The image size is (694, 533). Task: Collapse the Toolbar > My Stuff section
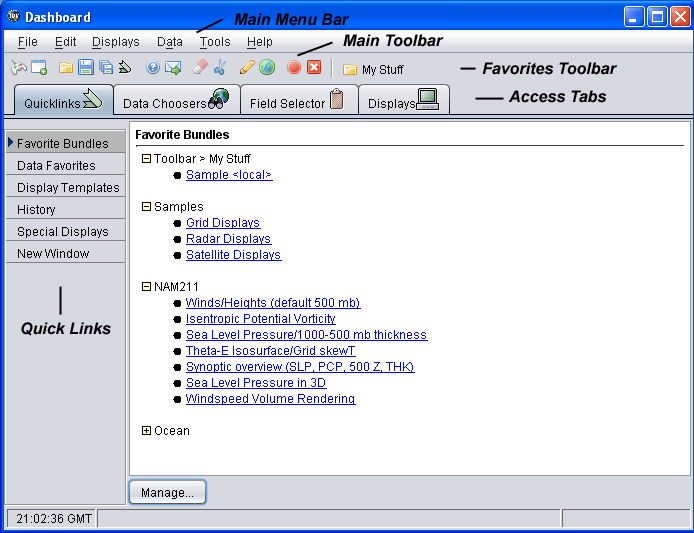[x=147, y=159]
